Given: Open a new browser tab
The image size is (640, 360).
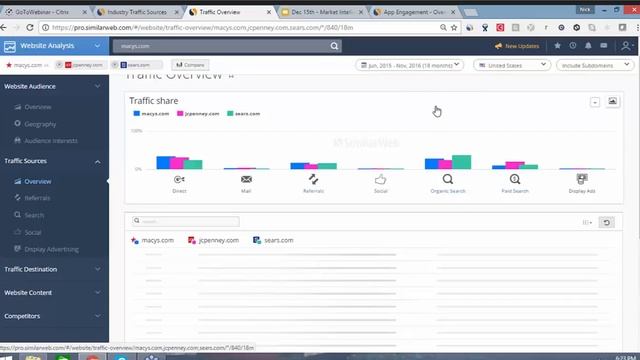Looking at the screenshot, I should pyautogui.click(x=471, y=12).
